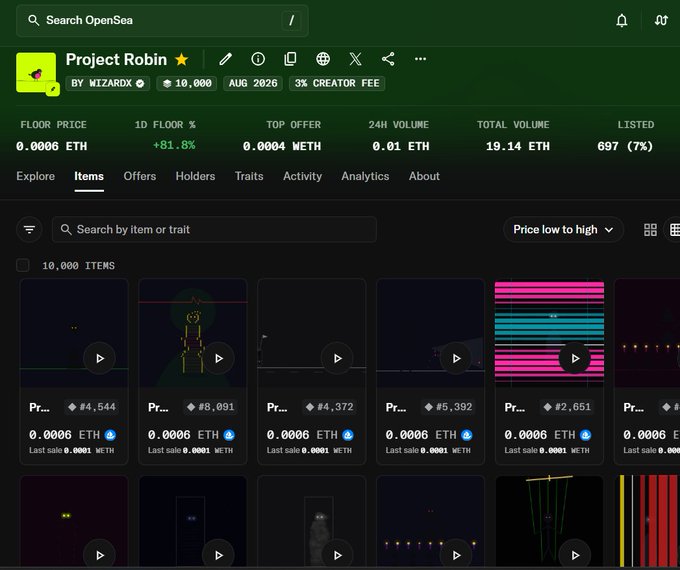Switch to grid view layout
Viewport: 680px width, 570px height.
pyautogui.click(x=650, y=229)
